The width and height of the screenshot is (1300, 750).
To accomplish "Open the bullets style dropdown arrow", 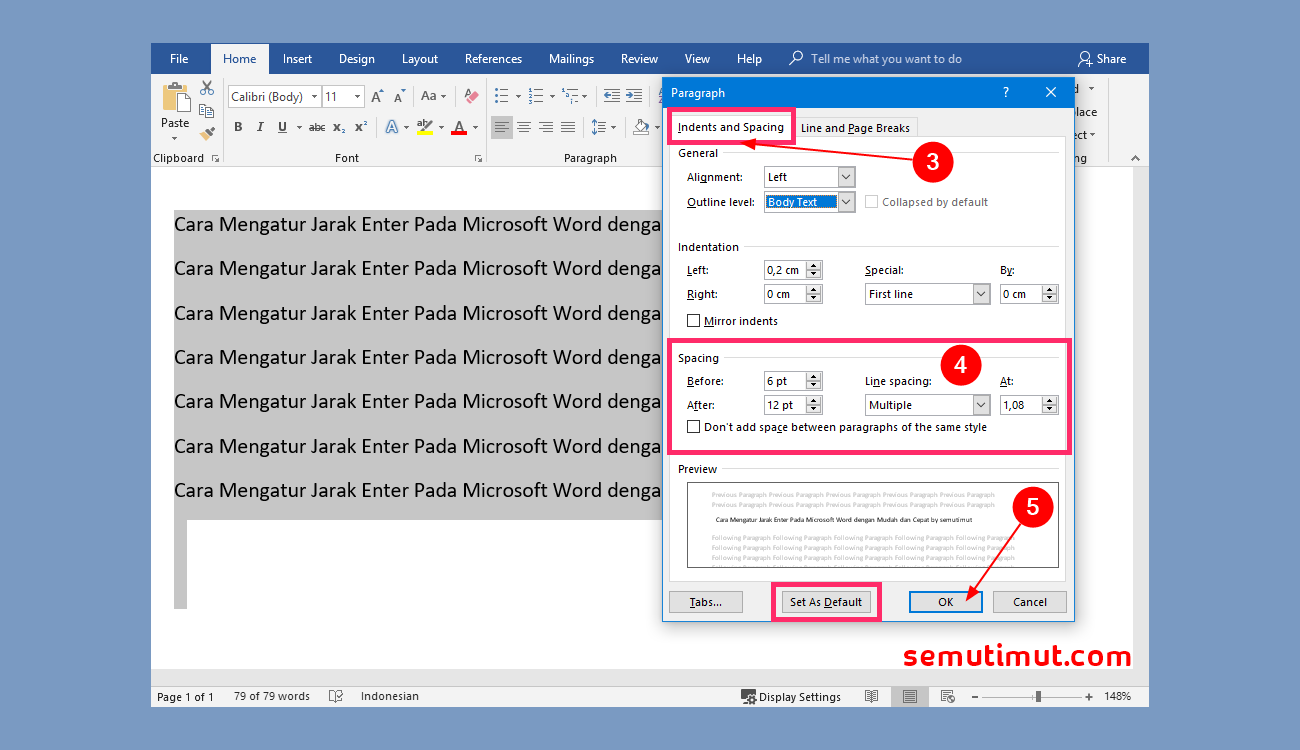I will (x=518, y=97).
